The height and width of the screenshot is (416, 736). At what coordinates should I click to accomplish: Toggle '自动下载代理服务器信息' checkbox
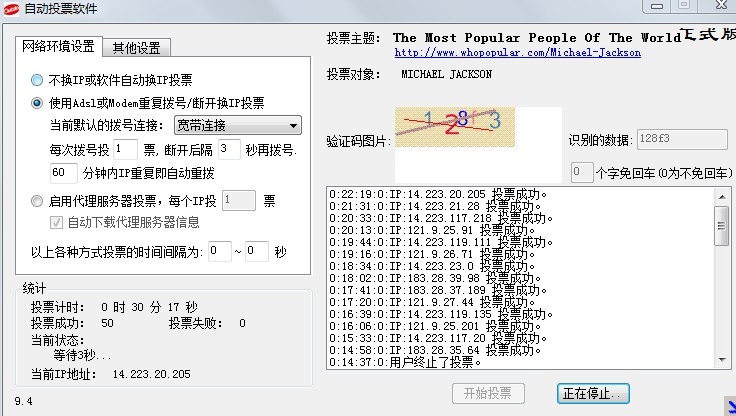[x=57, y=221]
